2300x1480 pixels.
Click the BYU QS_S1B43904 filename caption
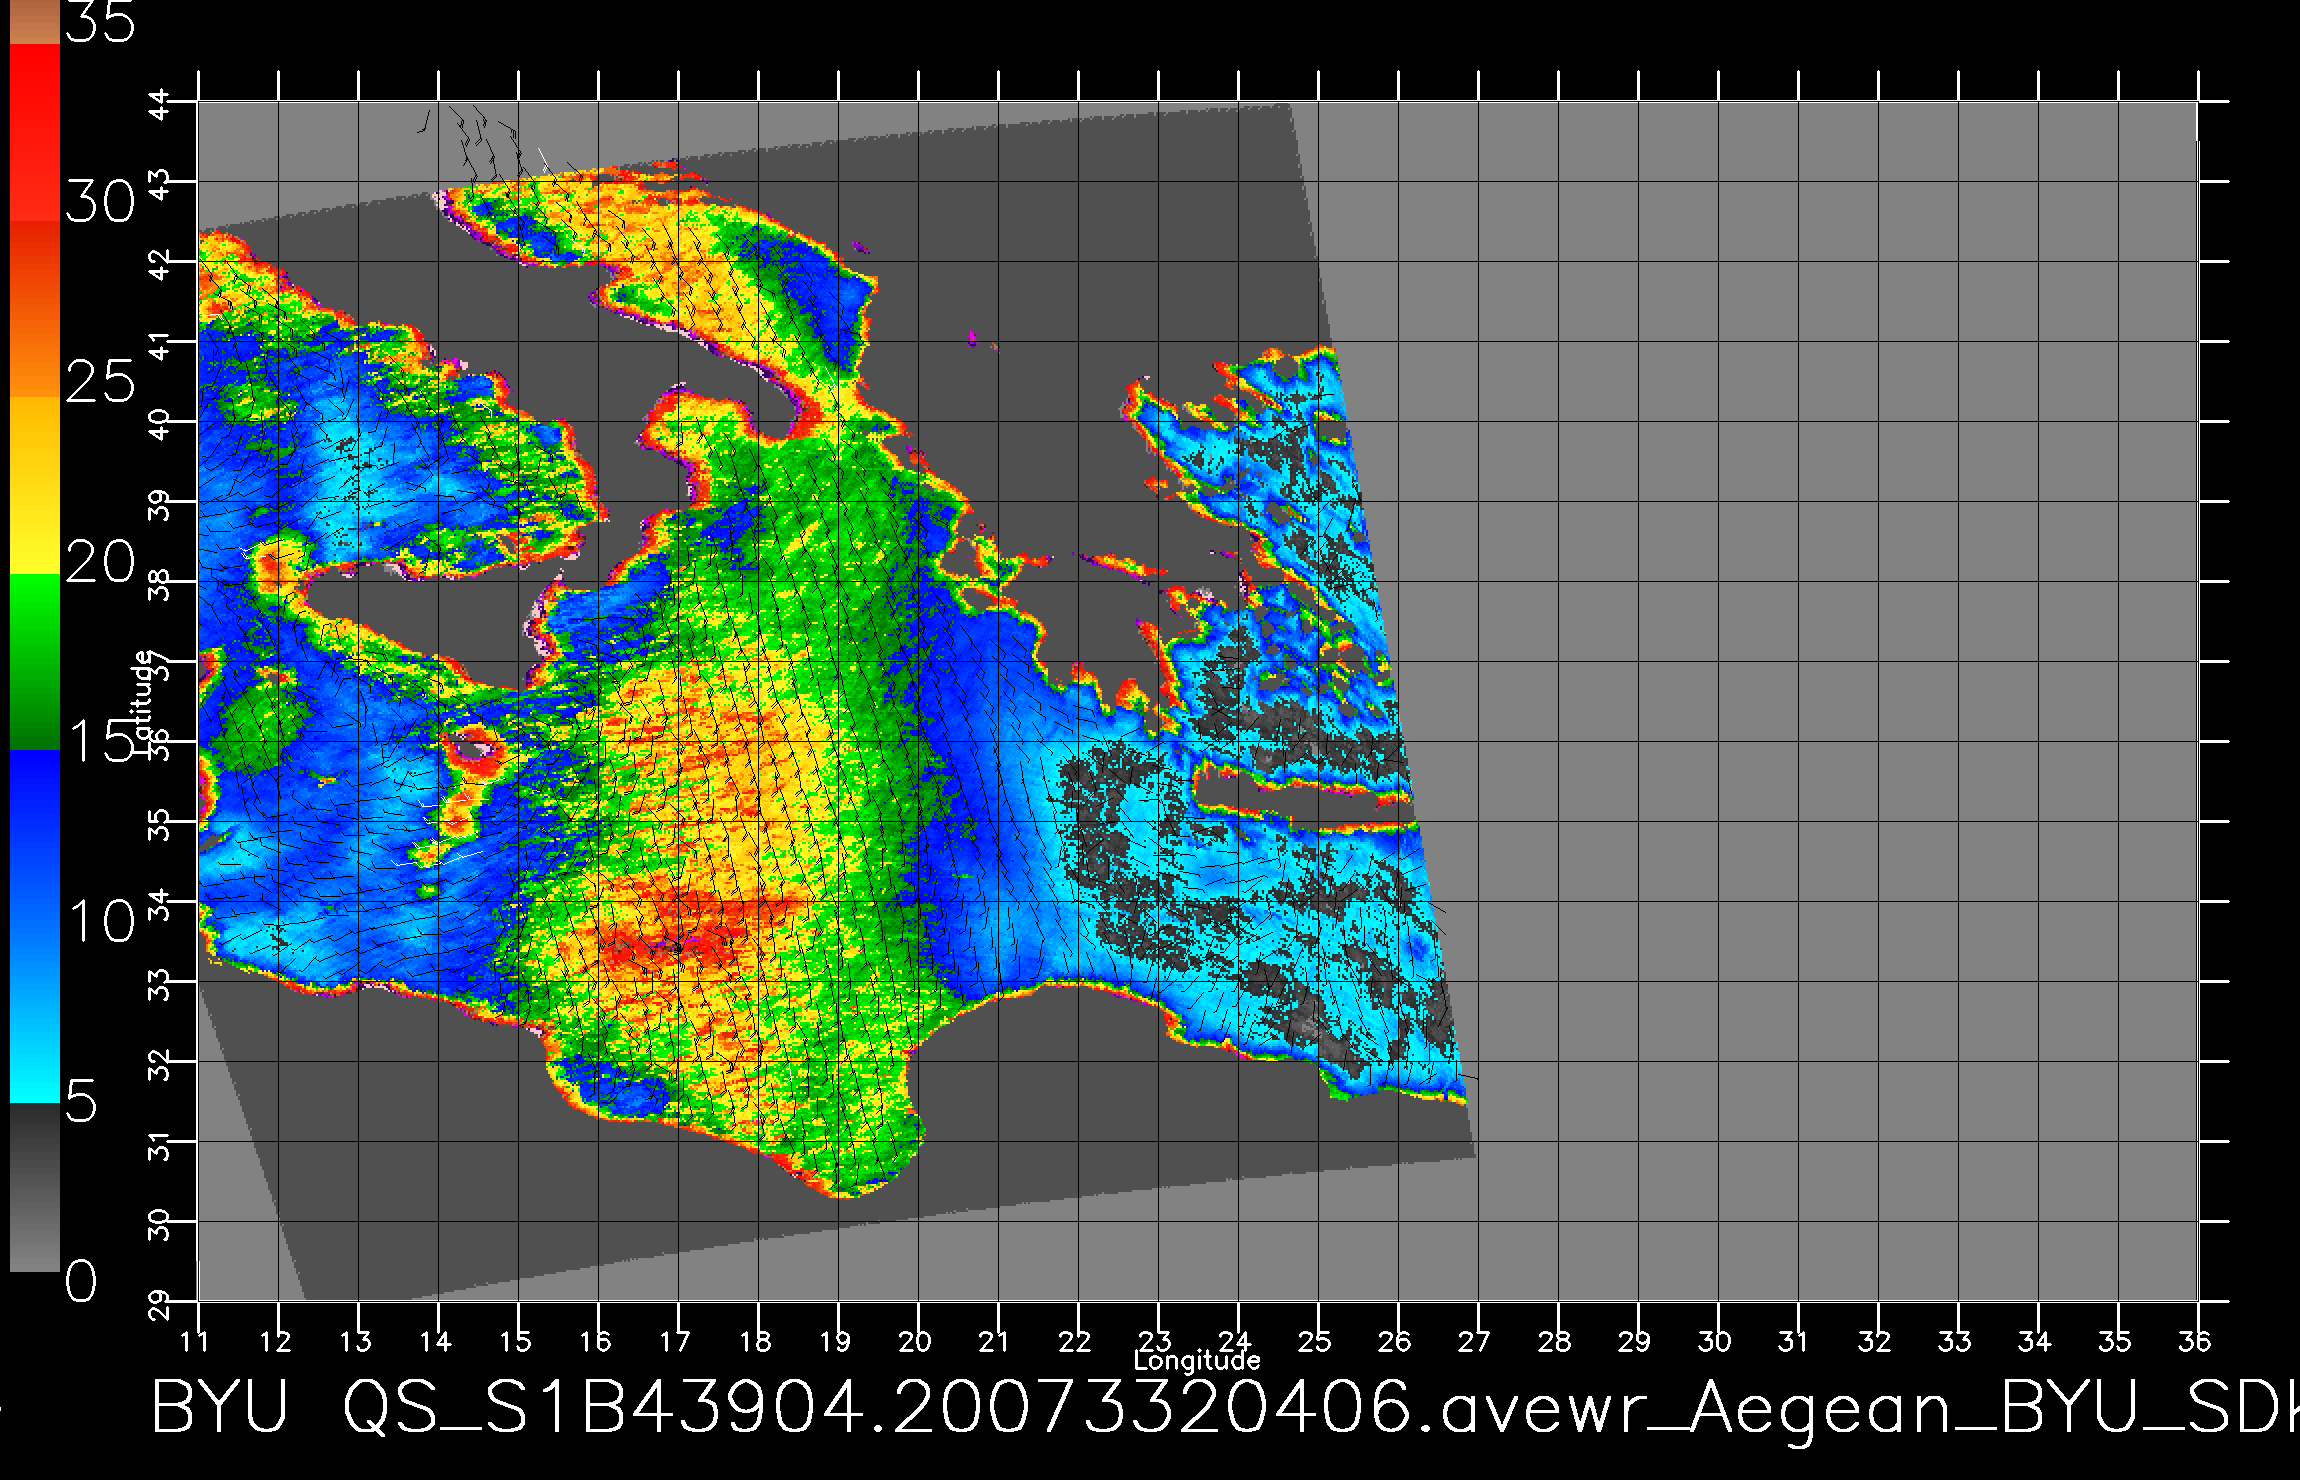pyautogui.click(x=1224, y=1410)
